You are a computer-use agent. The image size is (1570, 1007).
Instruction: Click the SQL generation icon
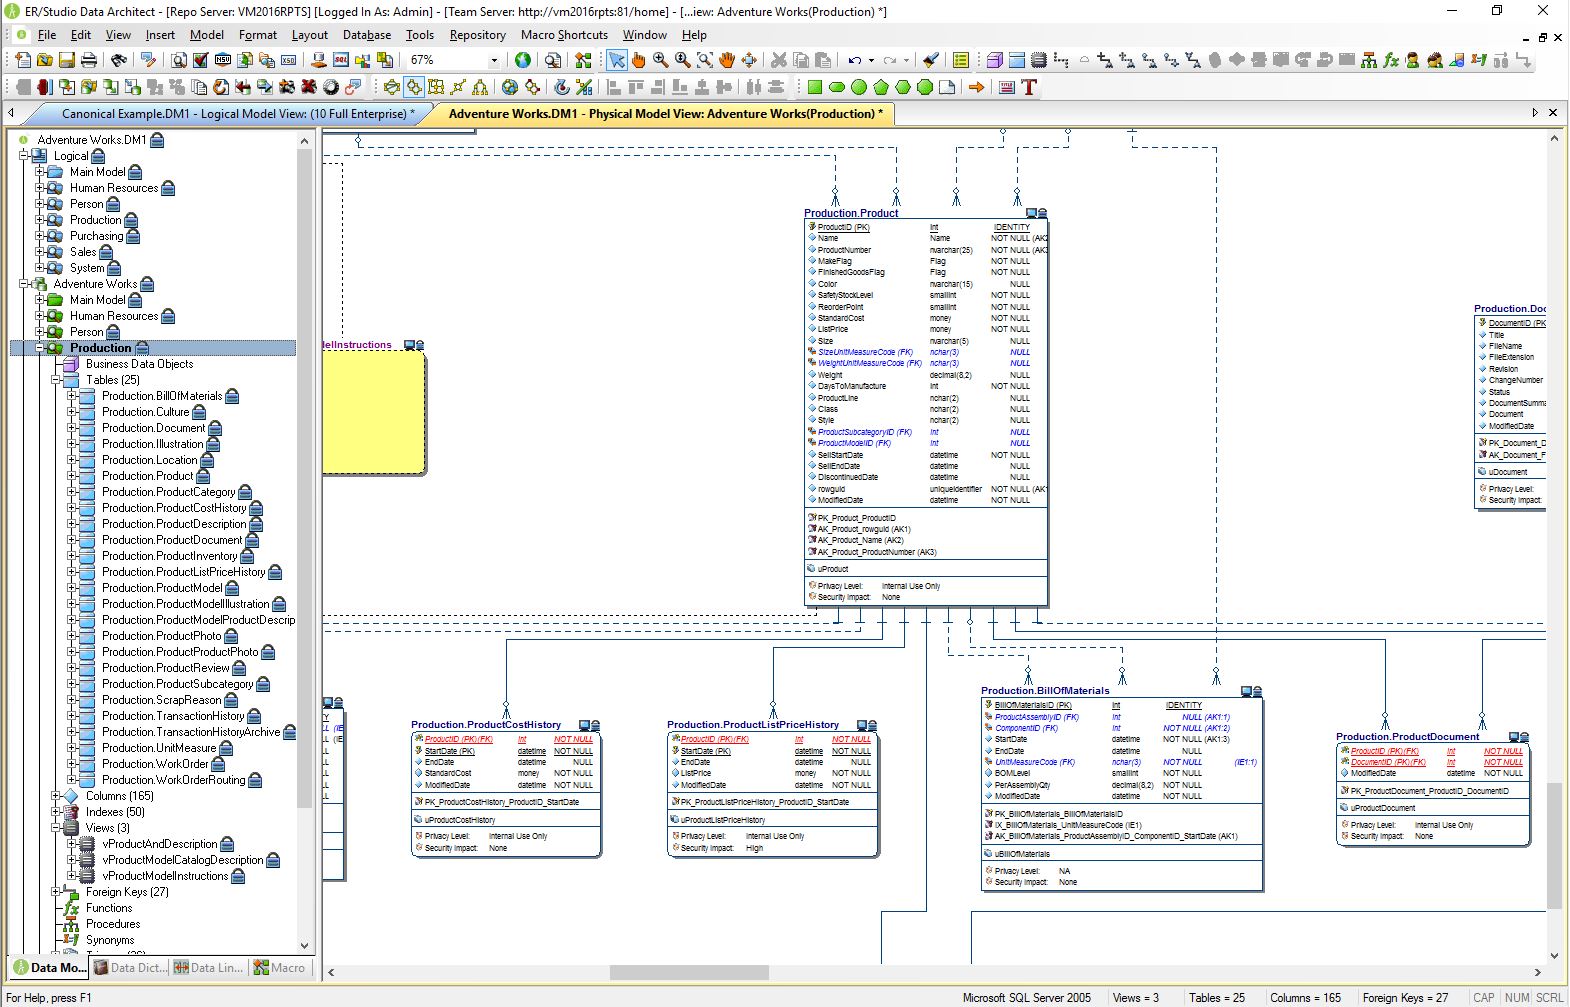pyautogui.click(x=340, y=61)
